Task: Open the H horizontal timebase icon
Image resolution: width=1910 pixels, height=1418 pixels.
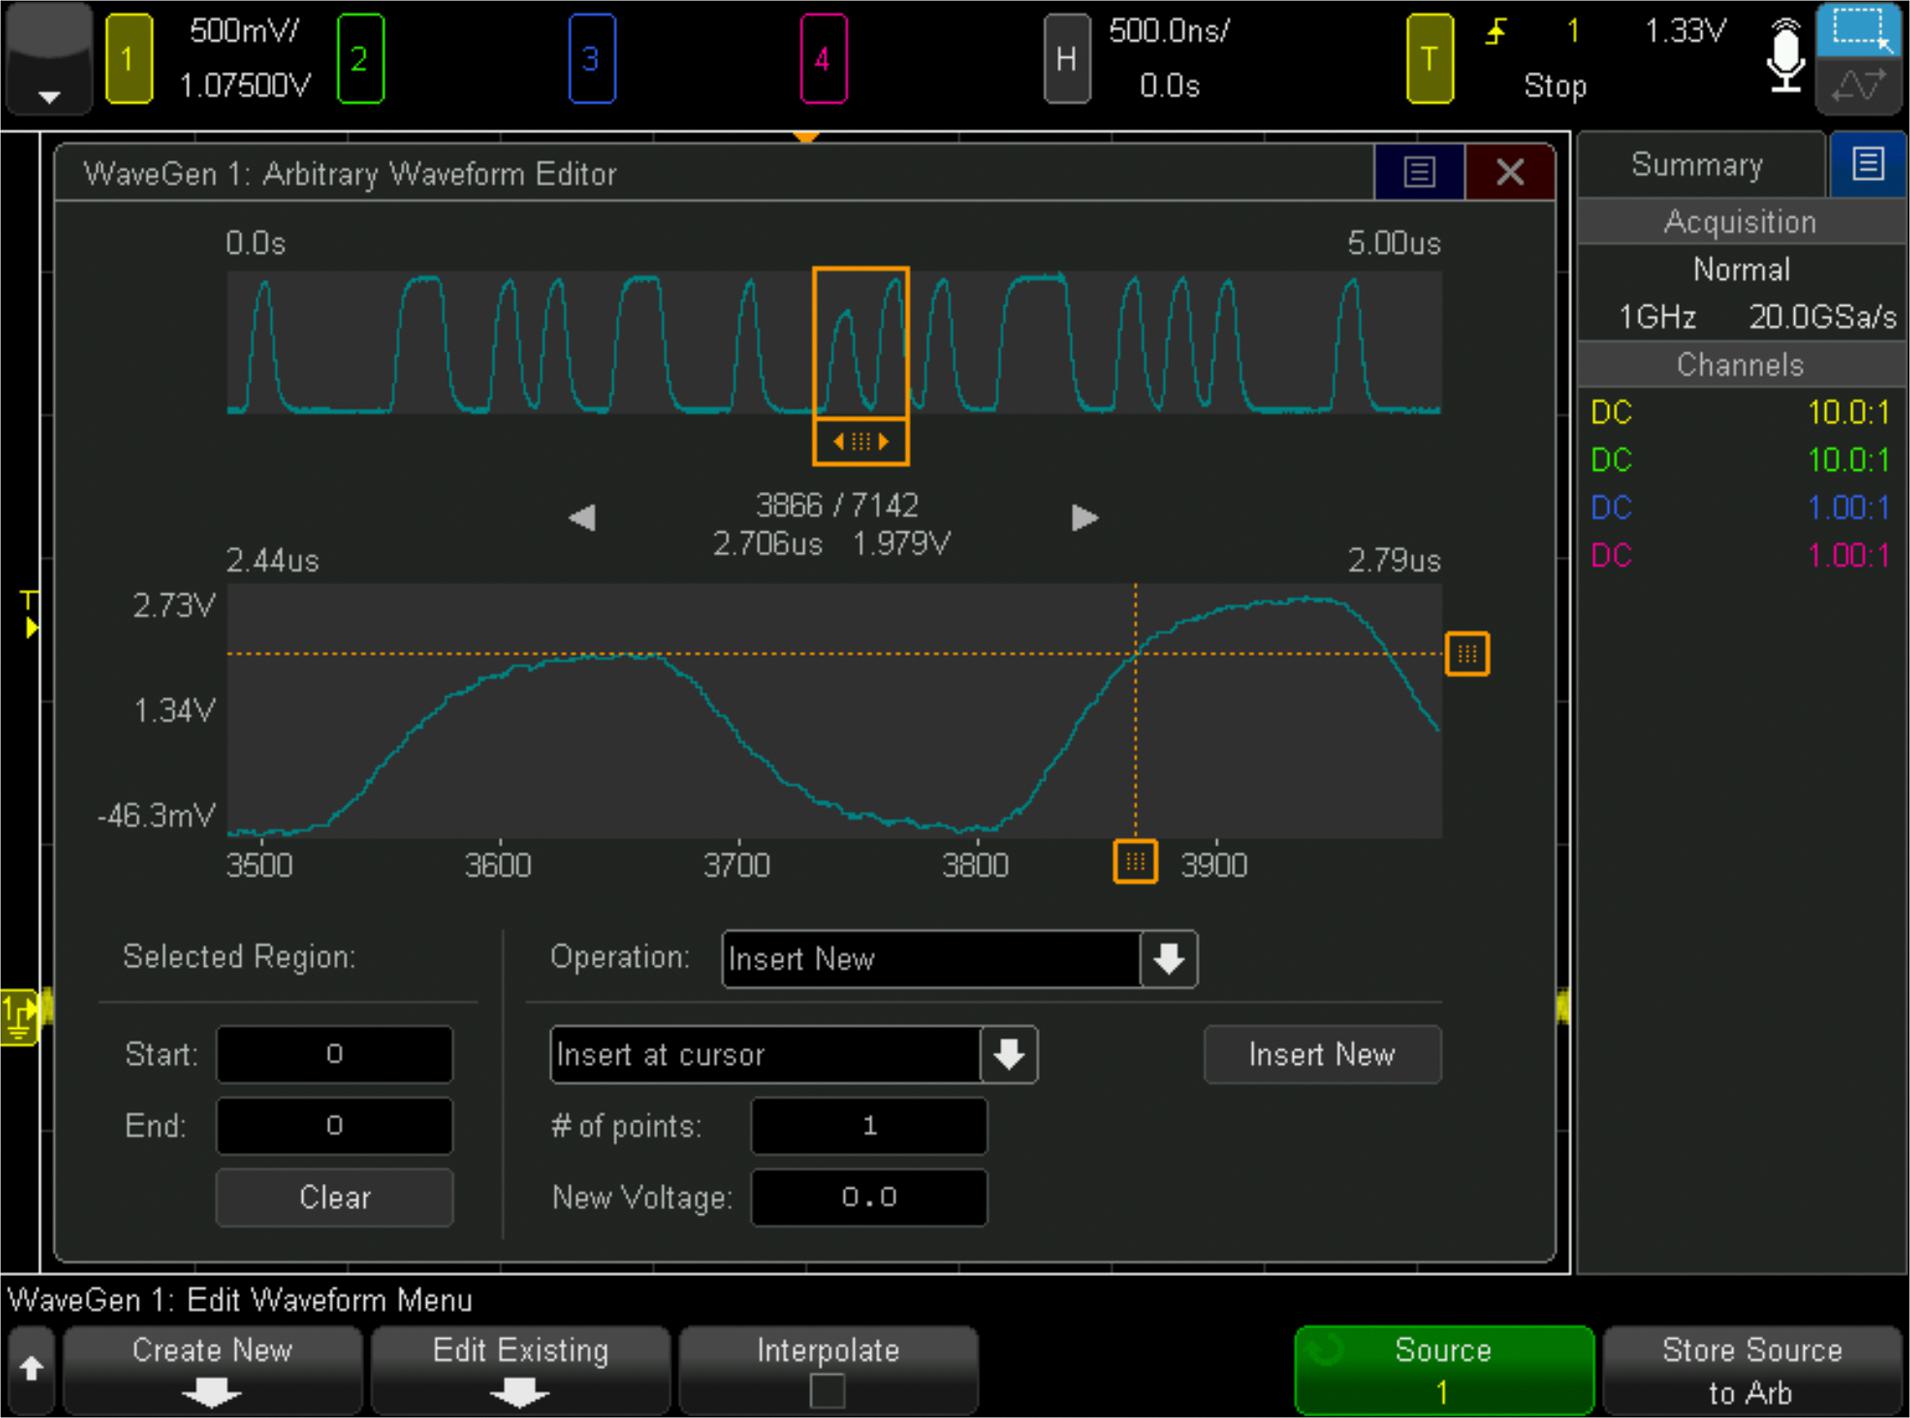Action: 1066,58
